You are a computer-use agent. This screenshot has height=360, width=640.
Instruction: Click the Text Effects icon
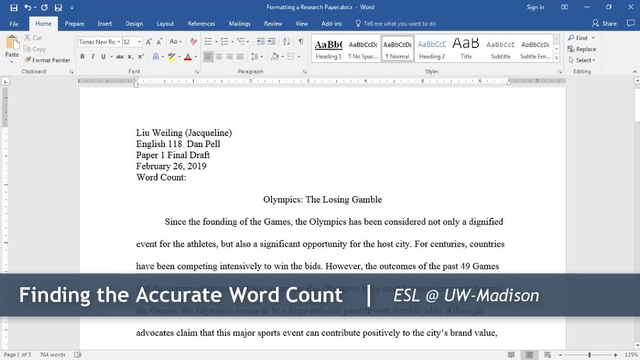[x=156, y=57]
